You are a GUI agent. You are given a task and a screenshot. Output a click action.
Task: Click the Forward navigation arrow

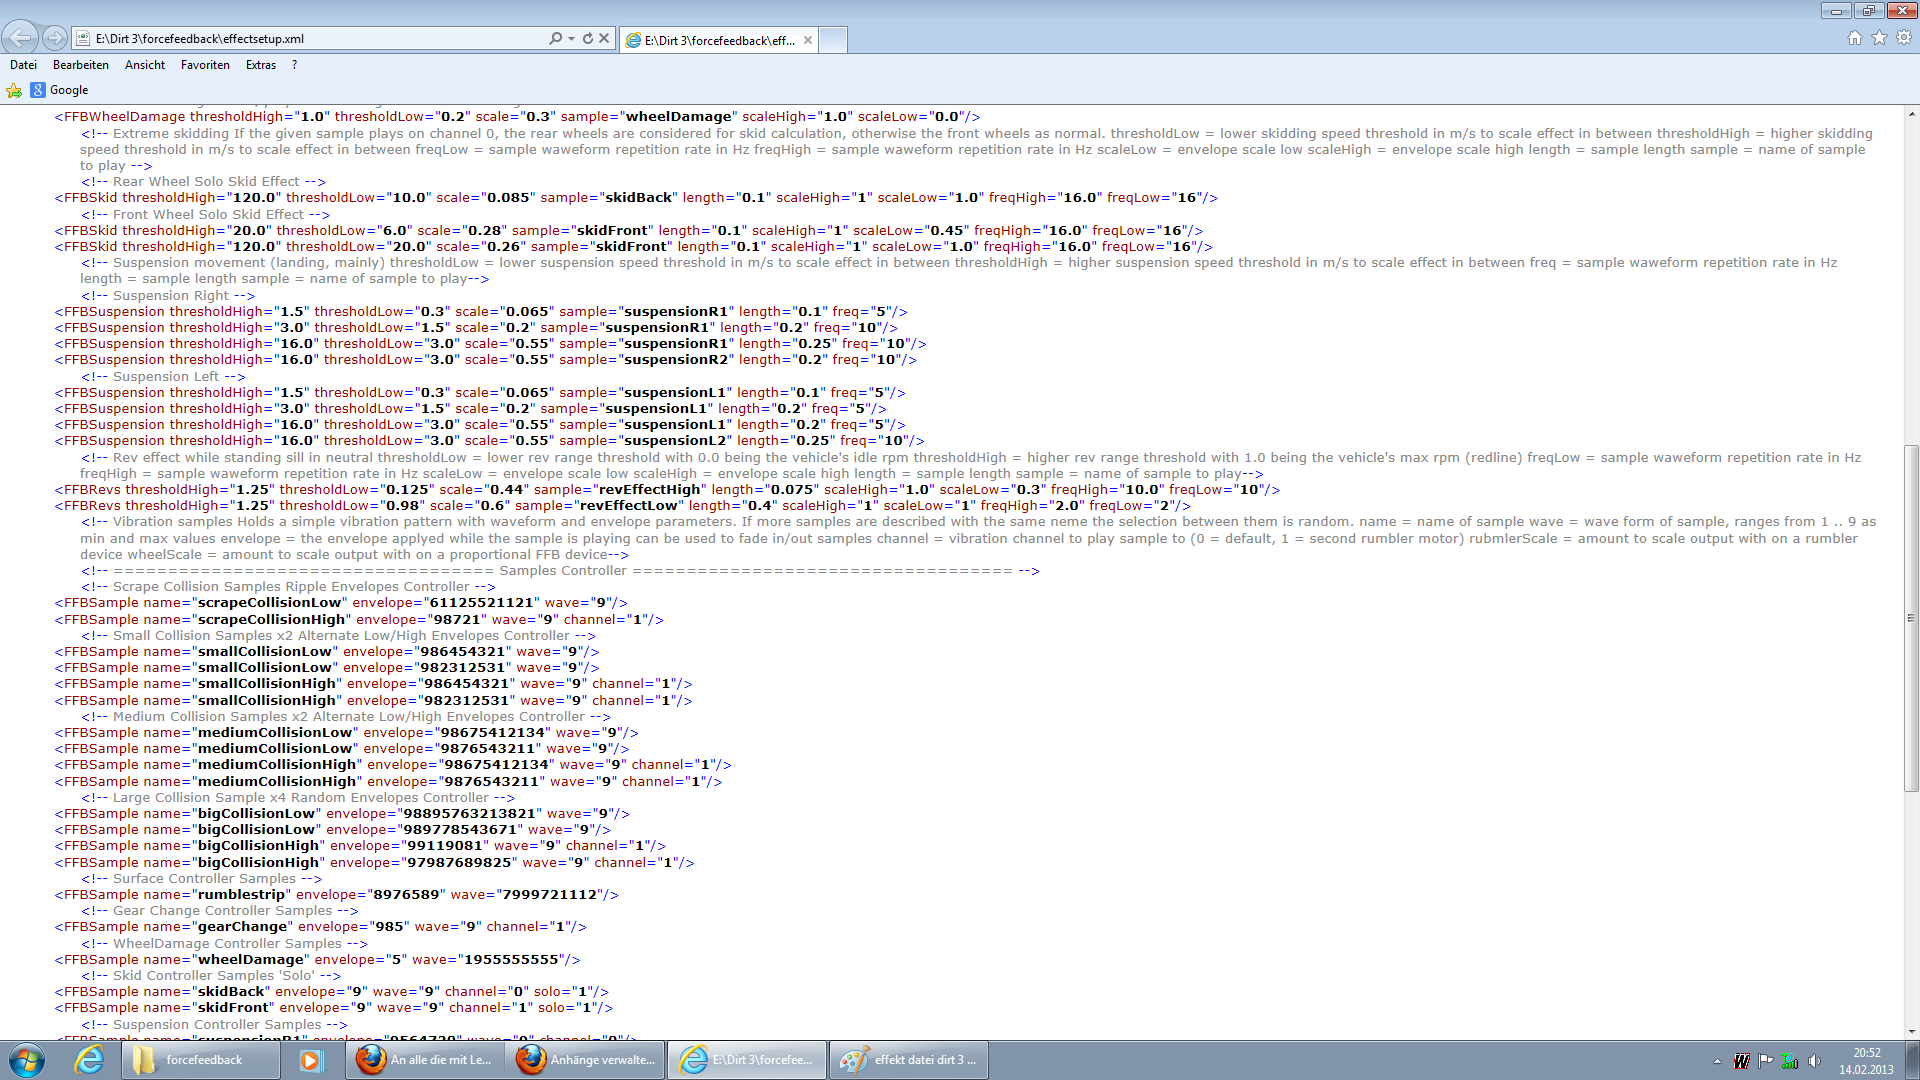click(x=55, y=38)
